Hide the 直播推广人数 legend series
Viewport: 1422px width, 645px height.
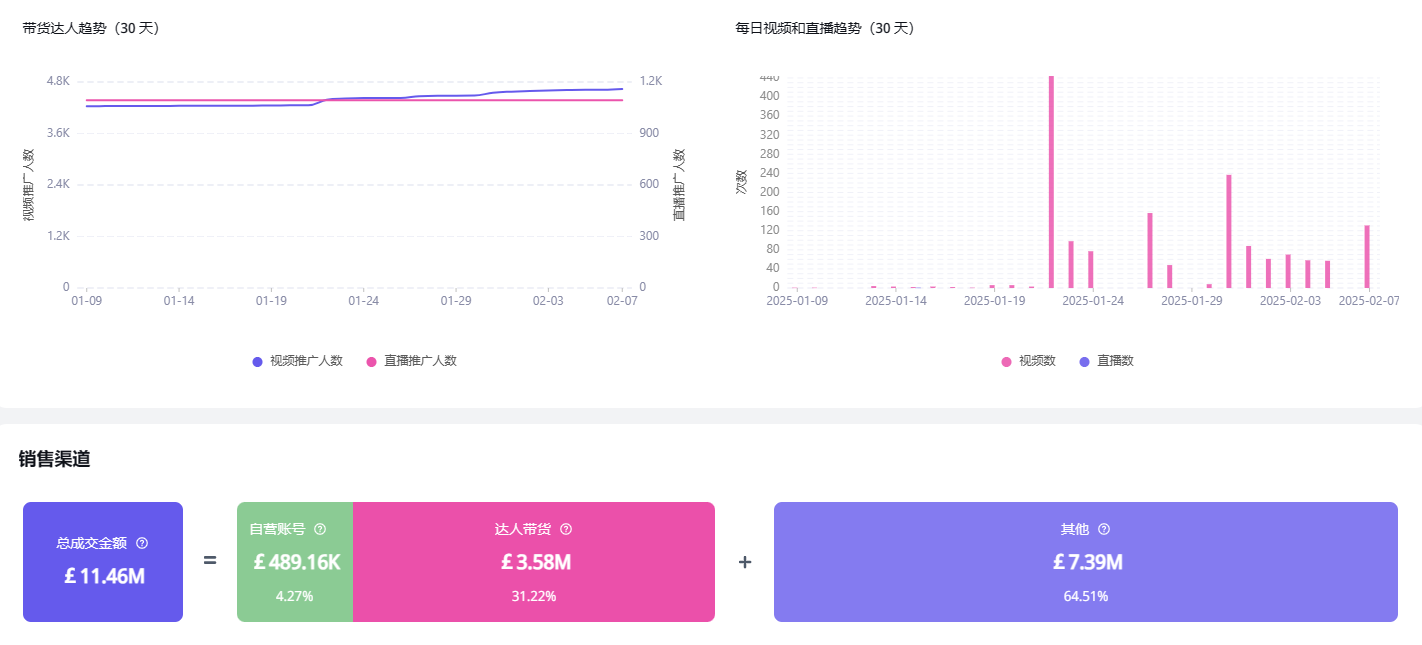tap(412, 361)
